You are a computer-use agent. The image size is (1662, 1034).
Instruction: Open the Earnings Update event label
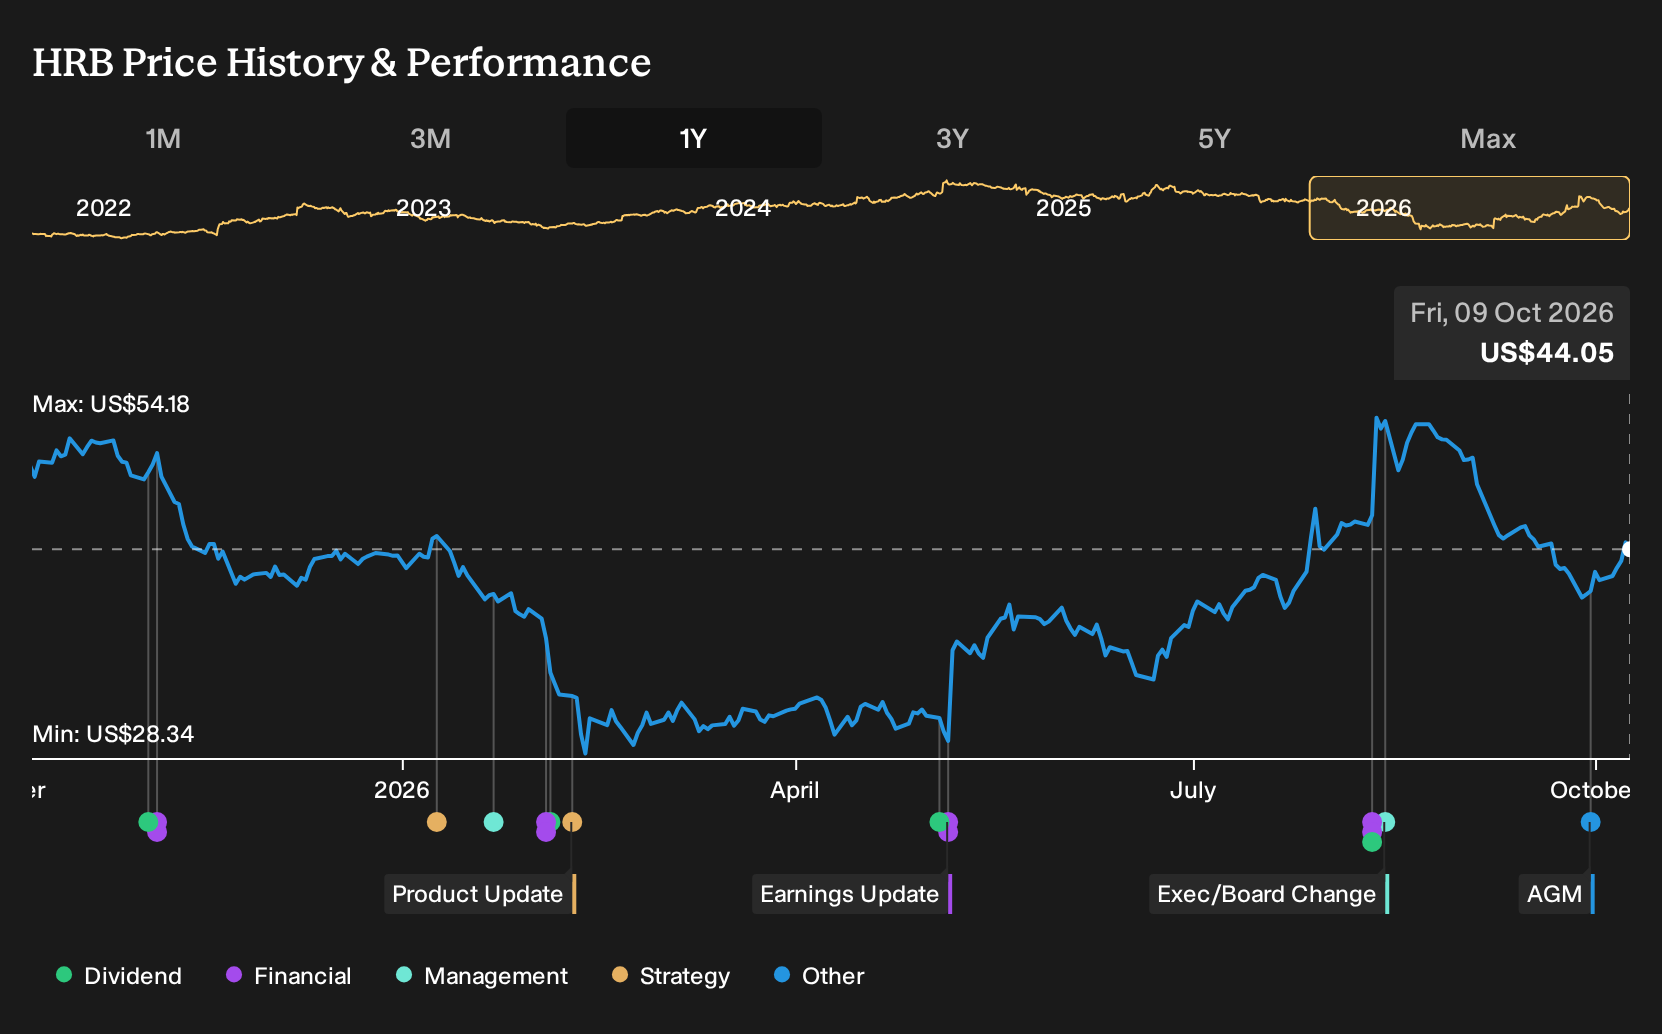click(852, 894)
